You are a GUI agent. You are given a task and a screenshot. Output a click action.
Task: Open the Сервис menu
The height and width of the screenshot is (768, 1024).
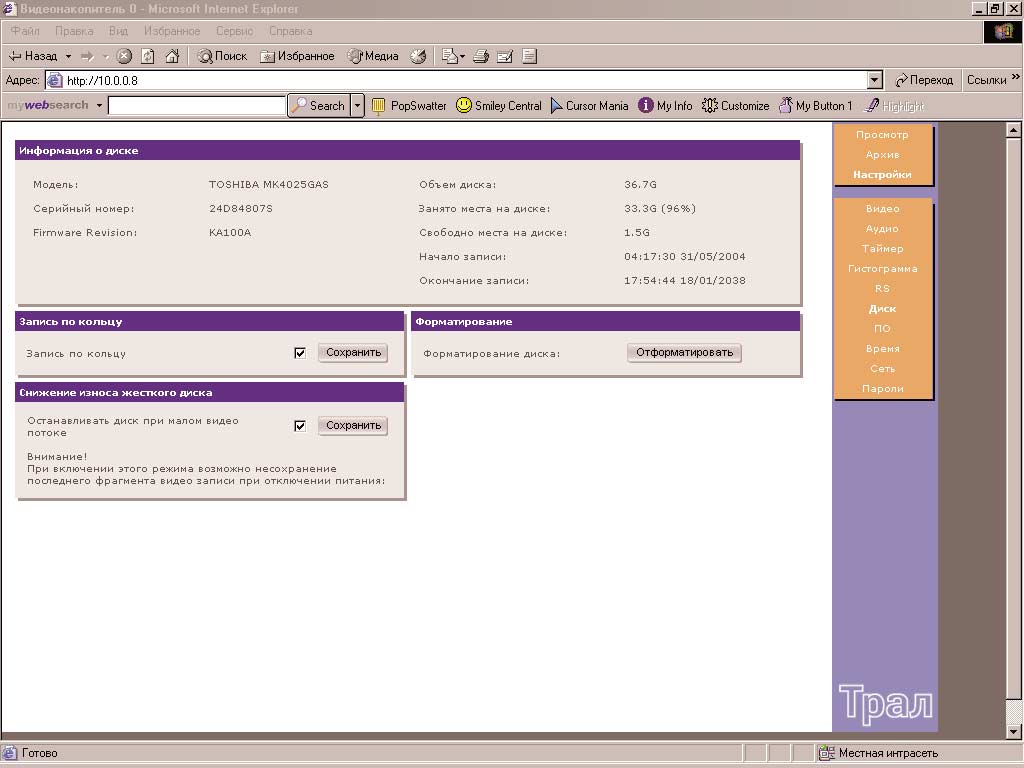coord(234,31)
